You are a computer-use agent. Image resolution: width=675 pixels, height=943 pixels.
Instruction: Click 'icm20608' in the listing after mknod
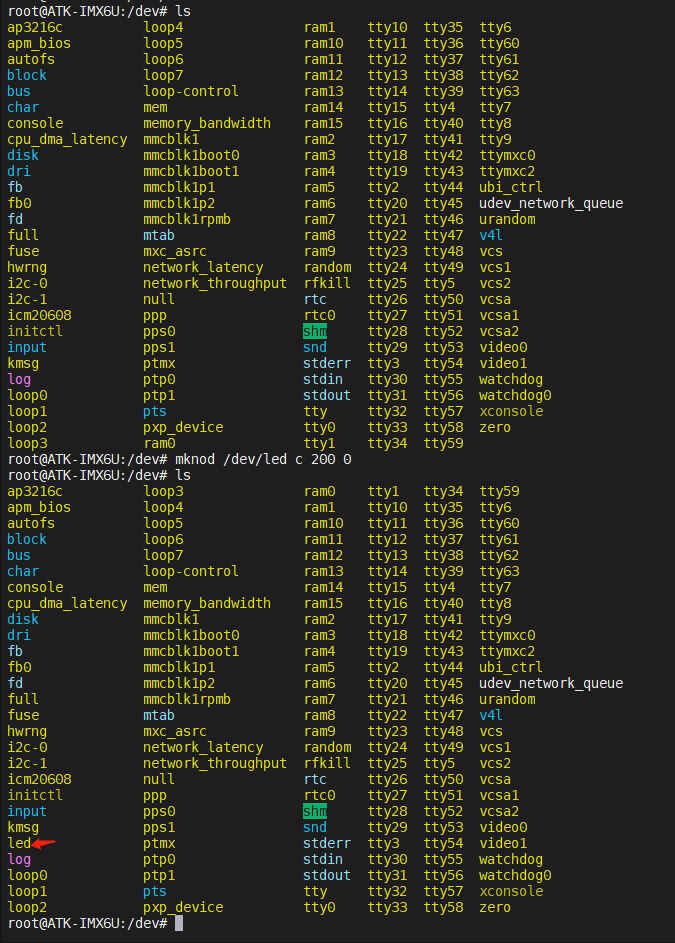tap(39, 779)
